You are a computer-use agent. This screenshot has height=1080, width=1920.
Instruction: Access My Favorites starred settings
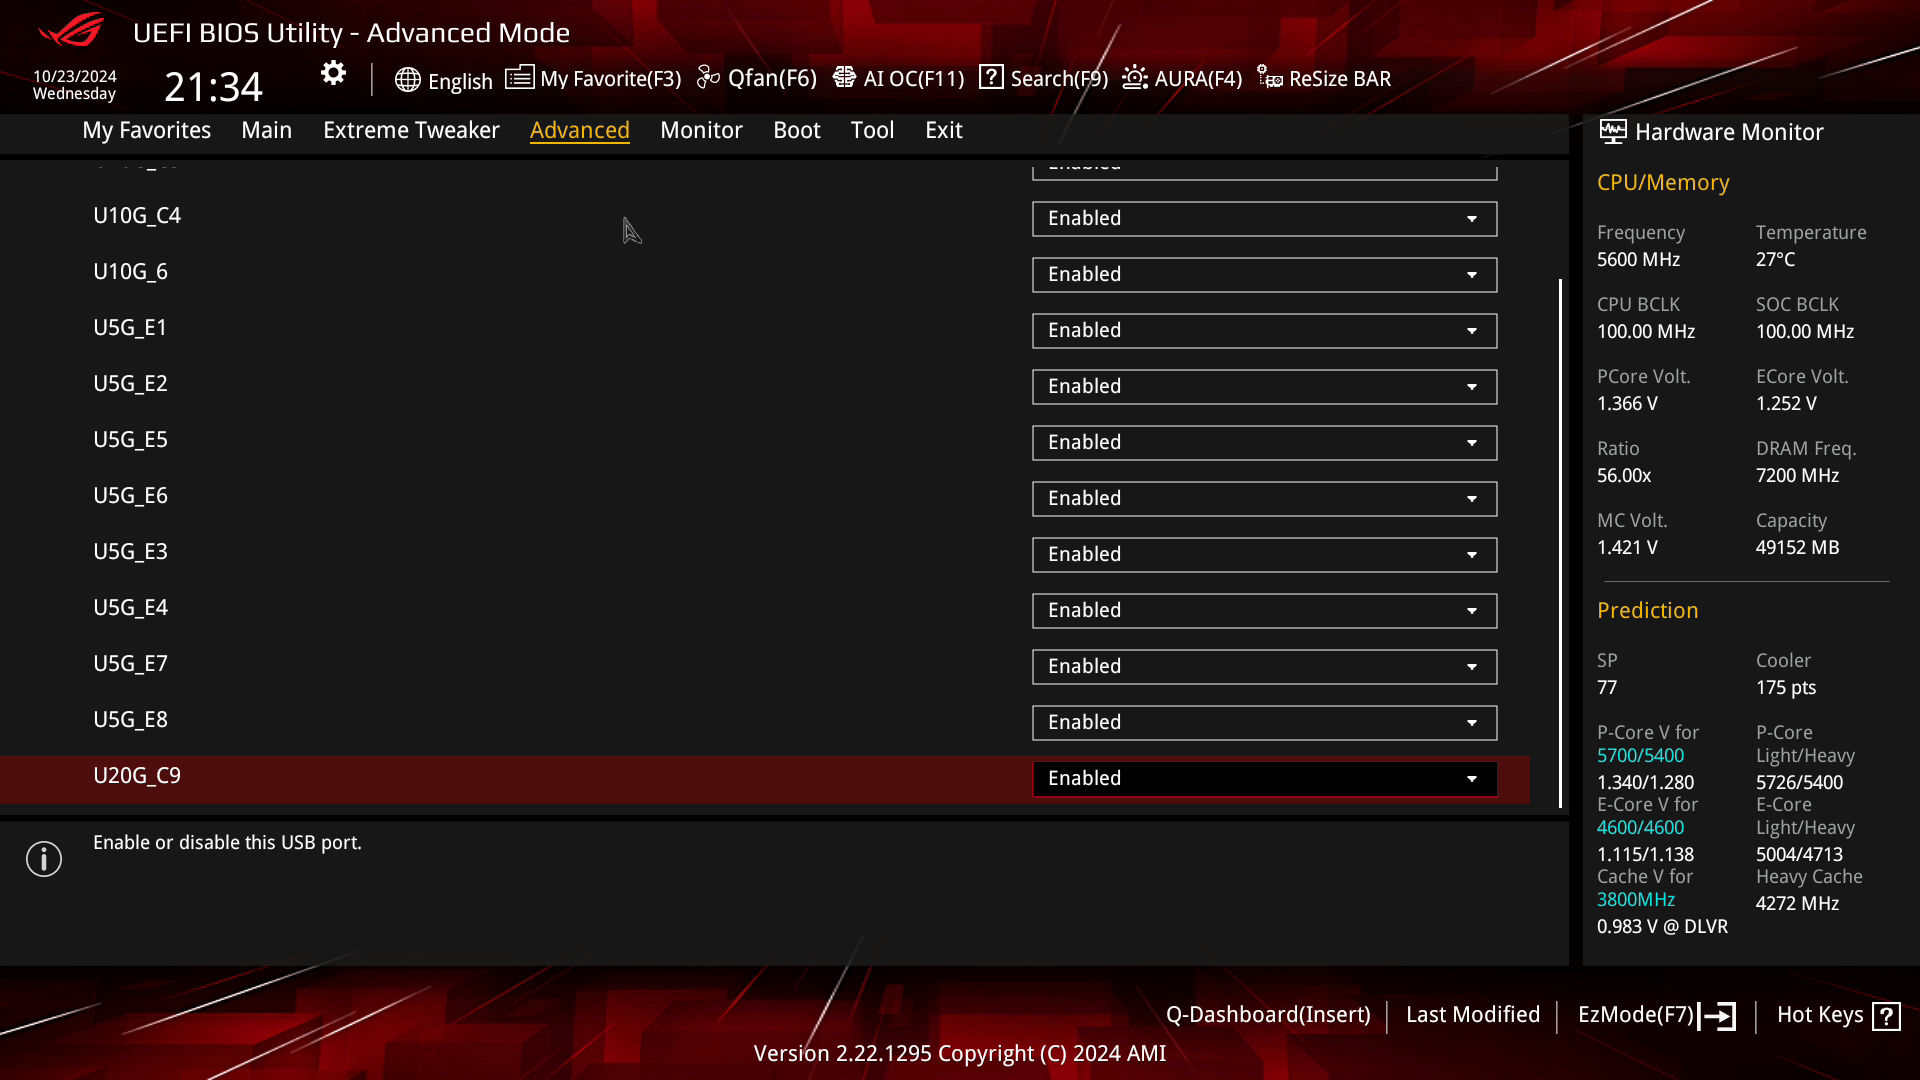click(x=146, y=129)
